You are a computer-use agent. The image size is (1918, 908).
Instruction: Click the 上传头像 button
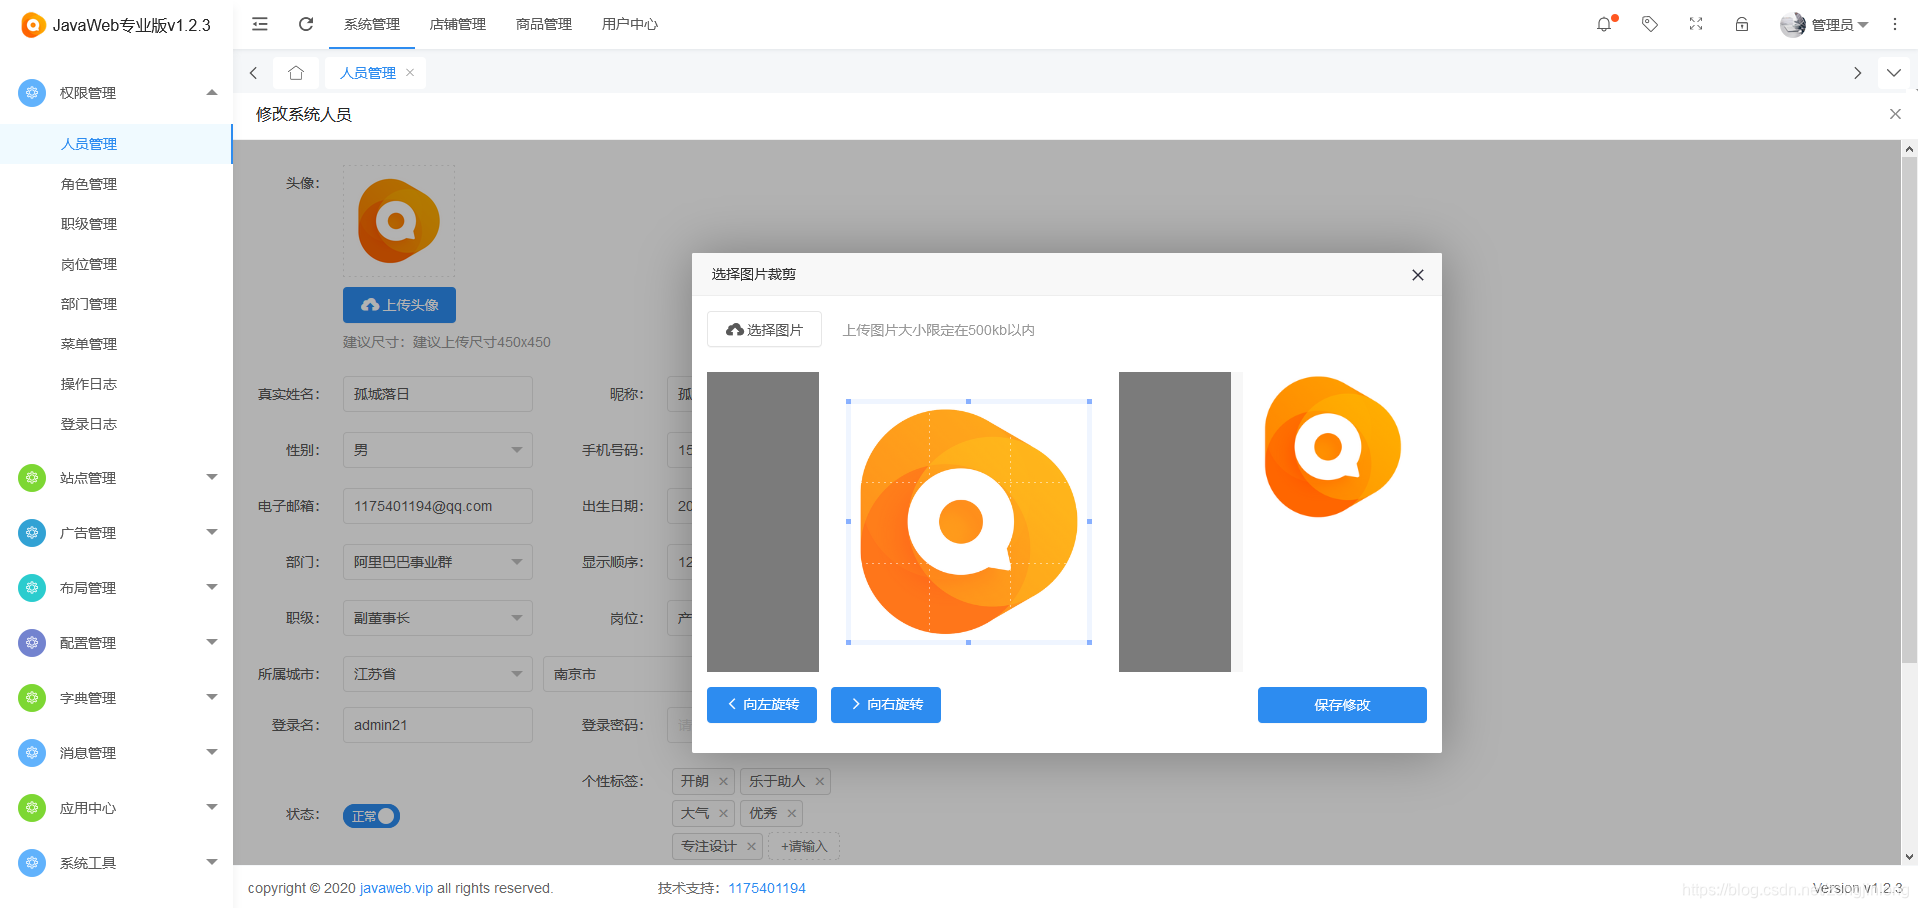click(399, 305)
